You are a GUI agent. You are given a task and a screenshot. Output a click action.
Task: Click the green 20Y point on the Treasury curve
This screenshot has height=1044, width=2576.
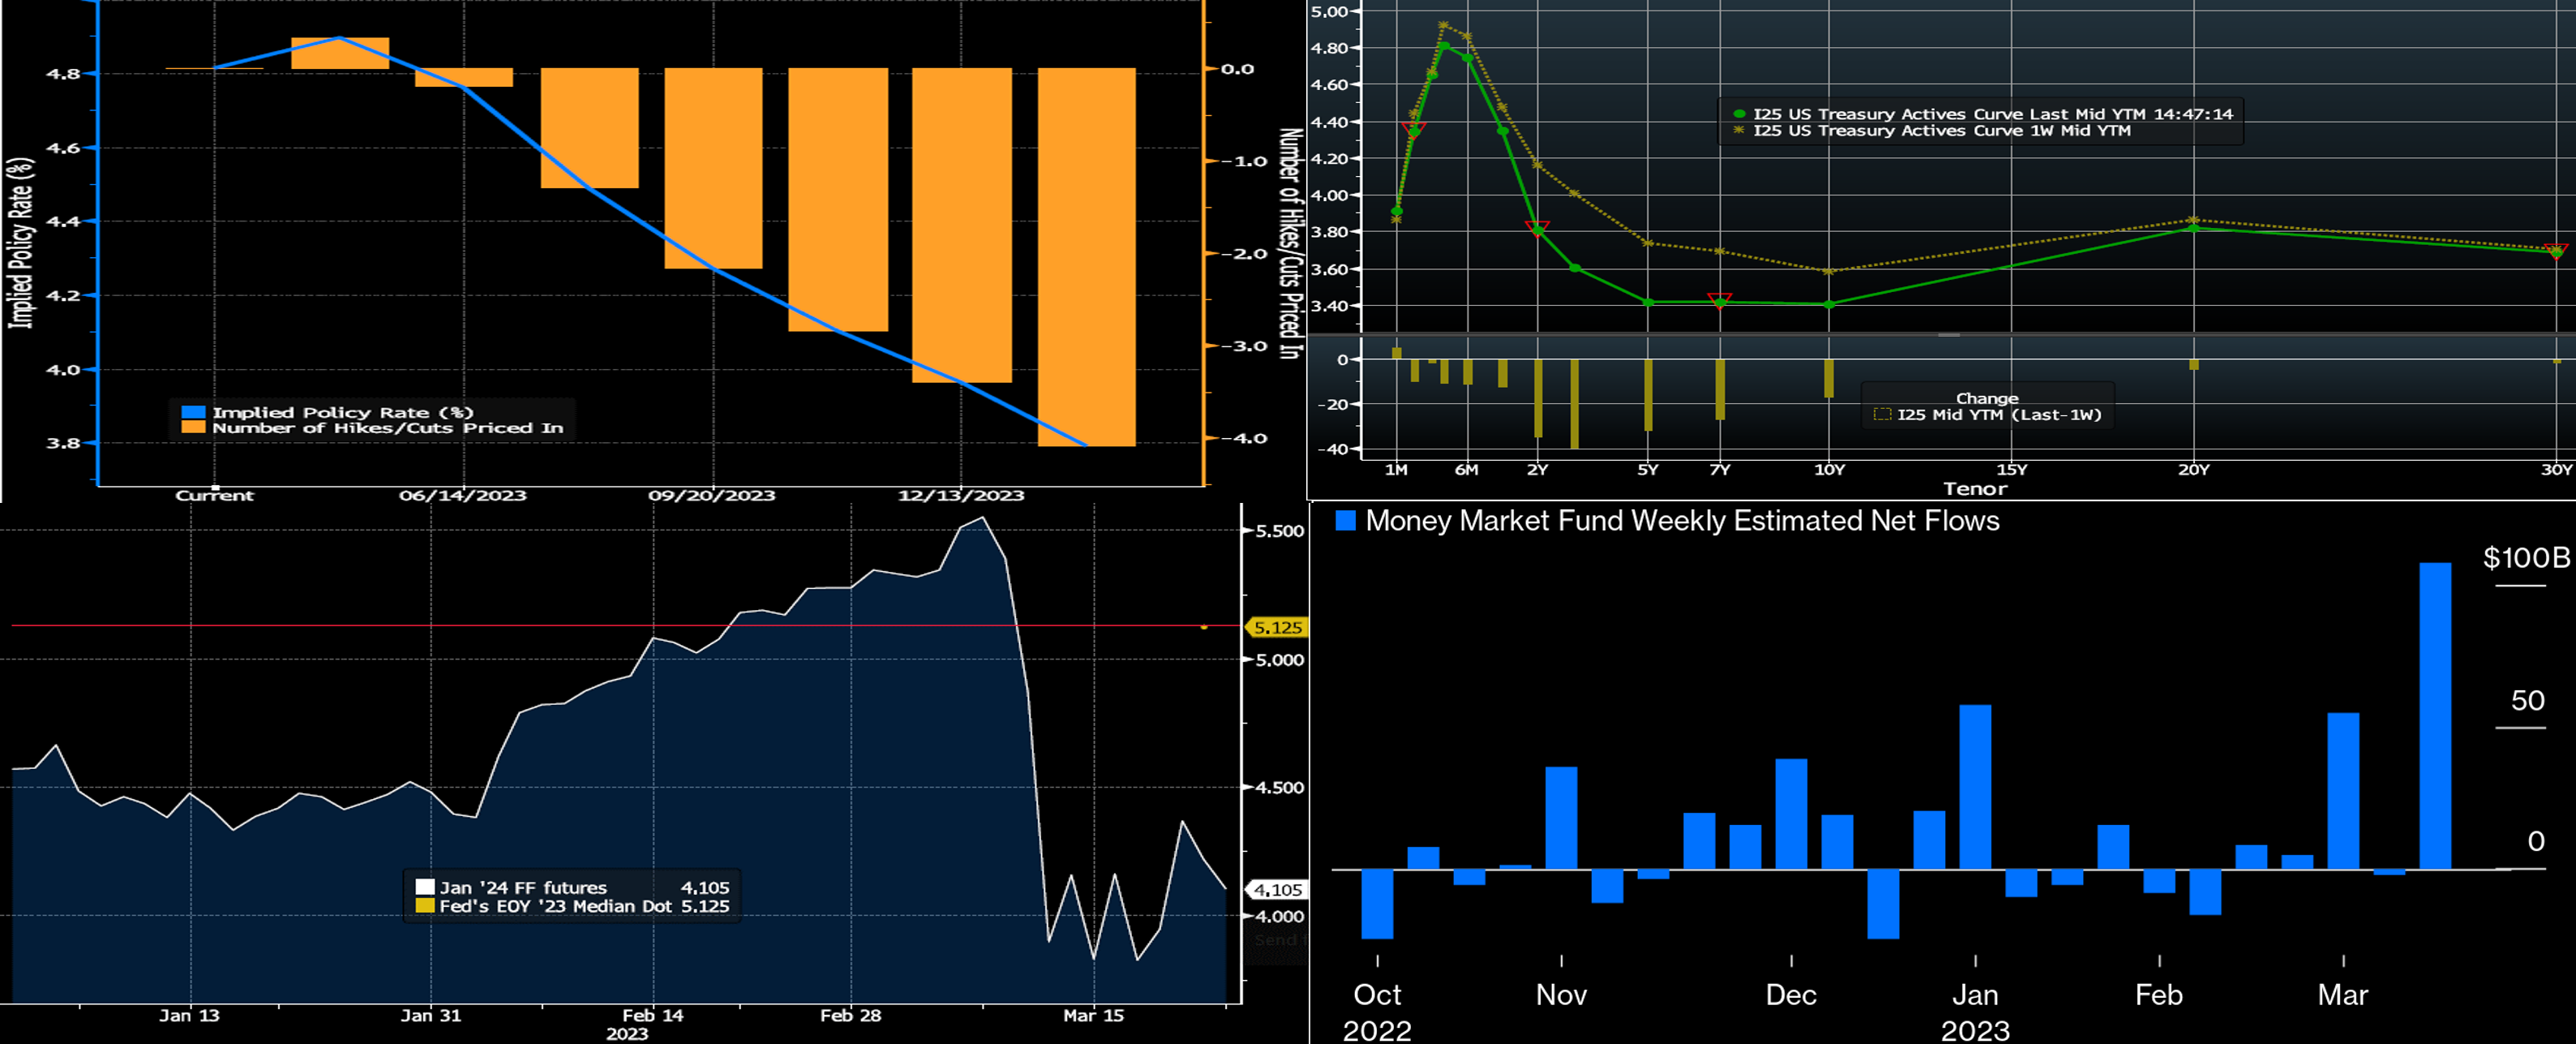pos(2194,228)
